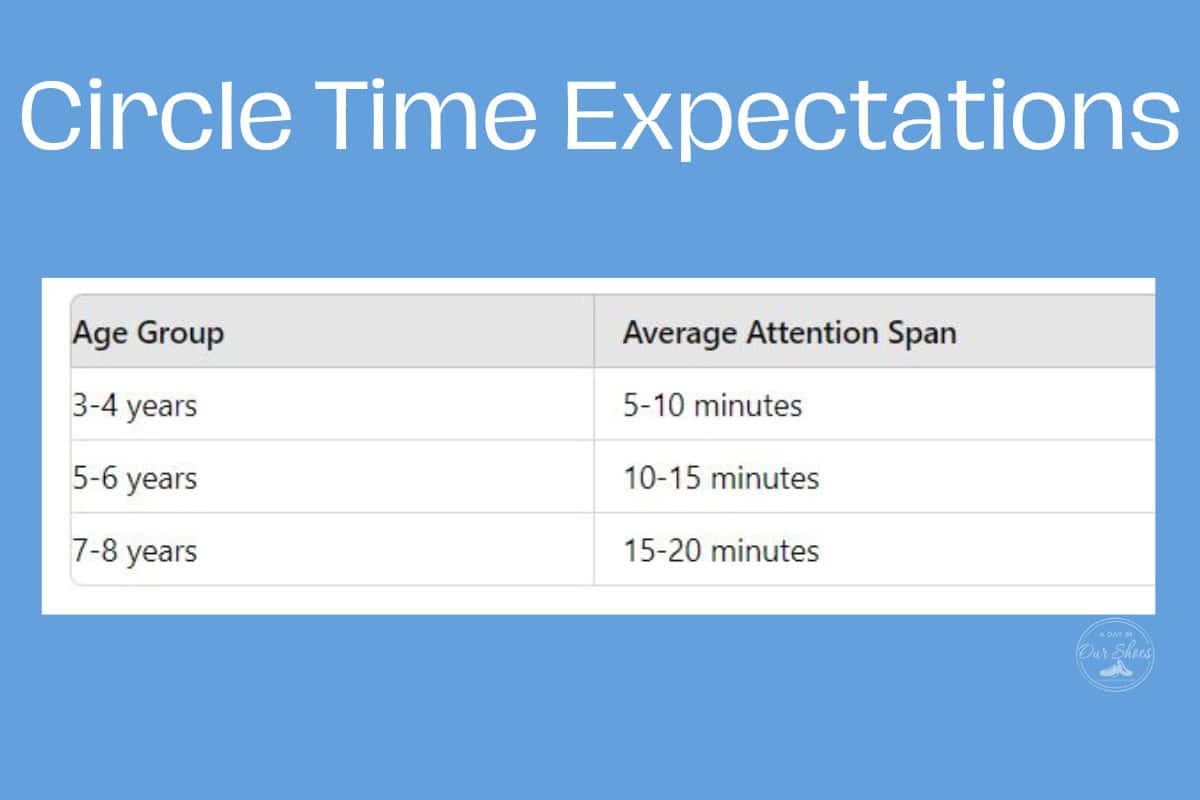The width and height of the screenshot is (1200, 800).
Task: Click "minutes" in the 15-20 minutes cell
Action: pos(765,551)
